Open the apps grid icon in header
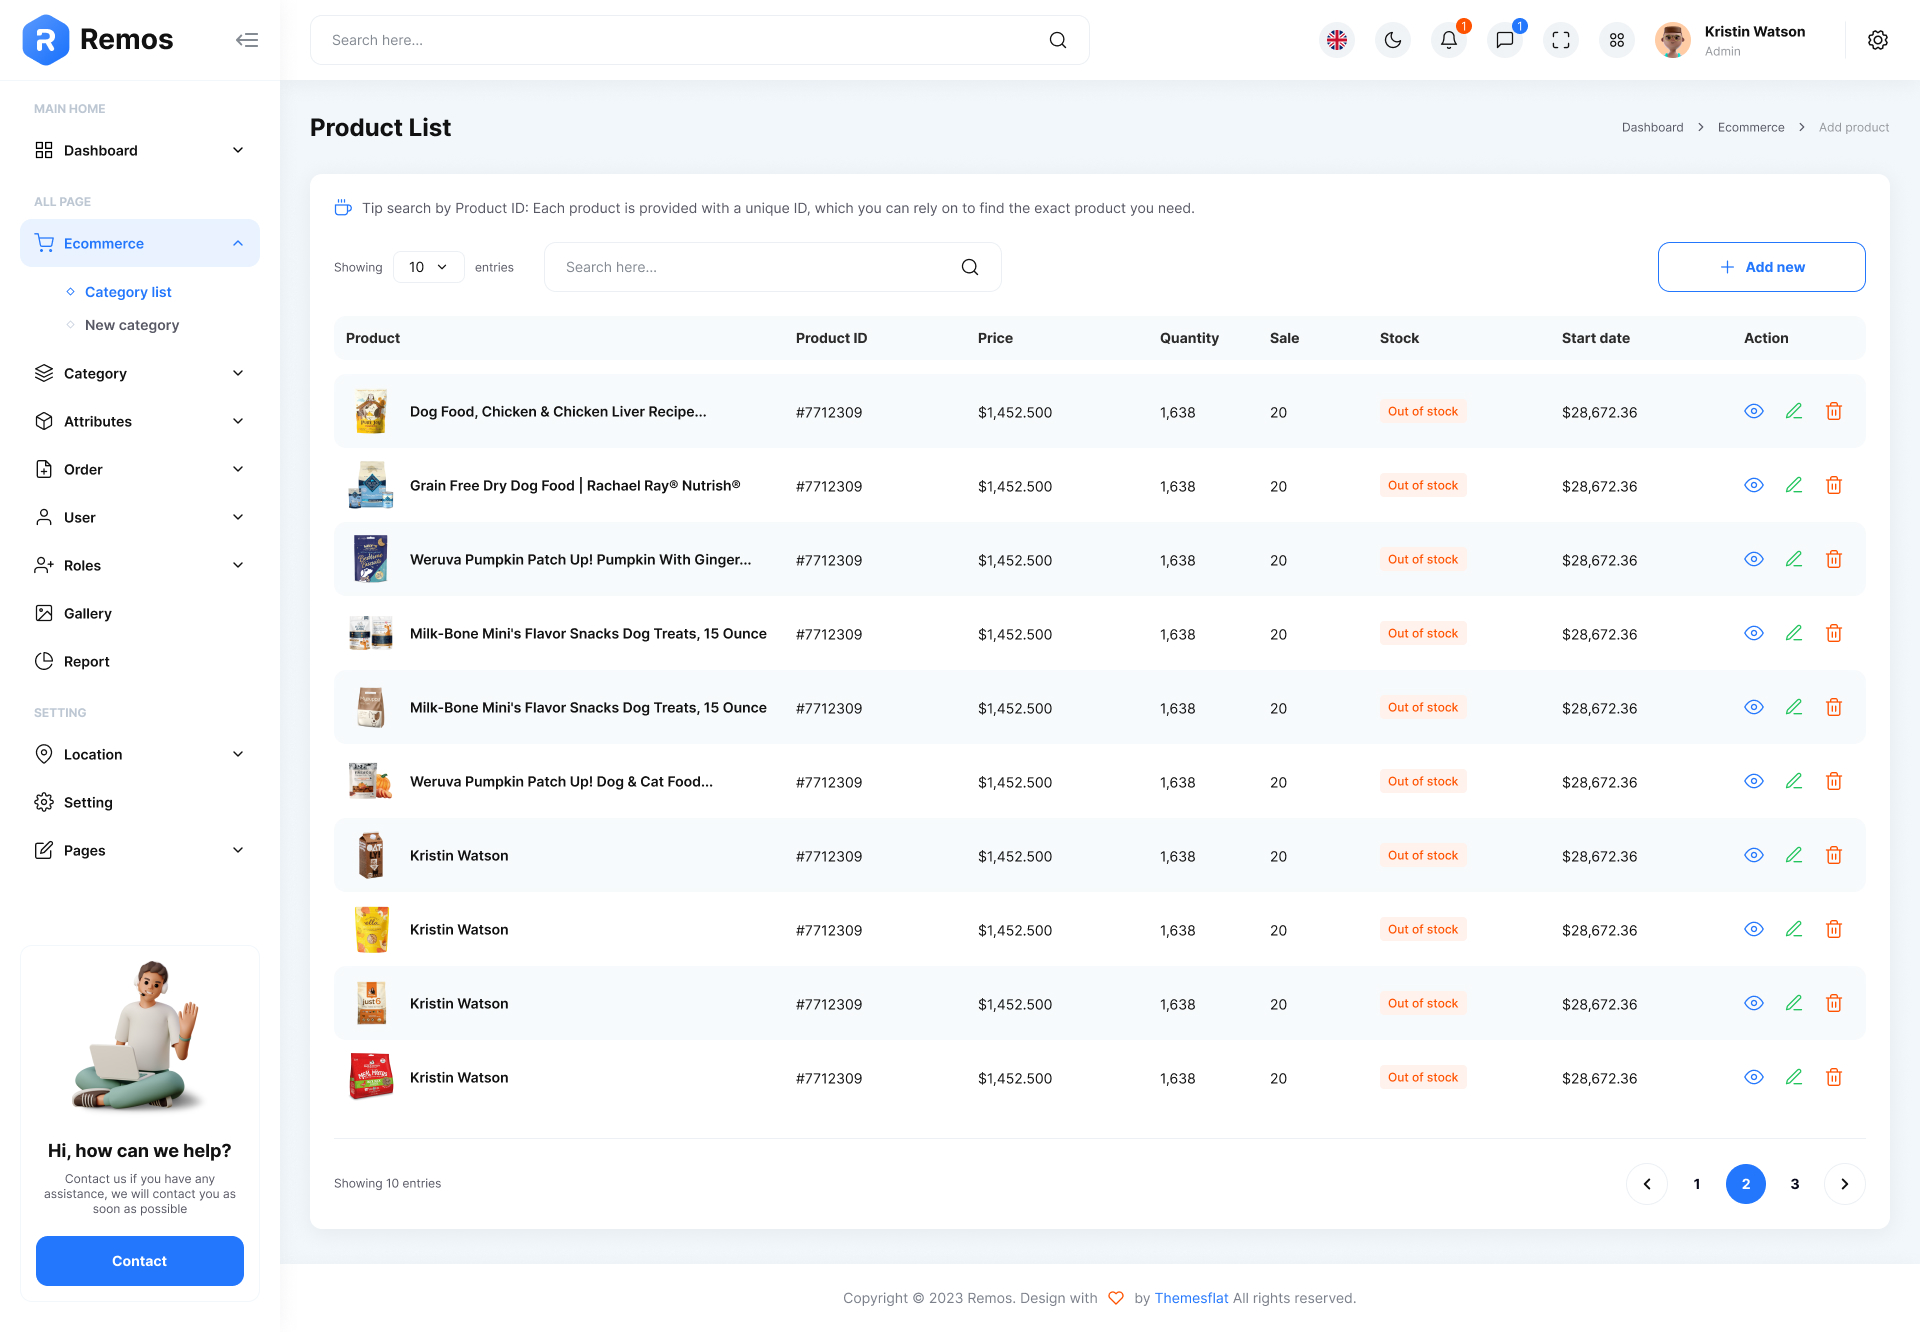 click(1616, 40)
